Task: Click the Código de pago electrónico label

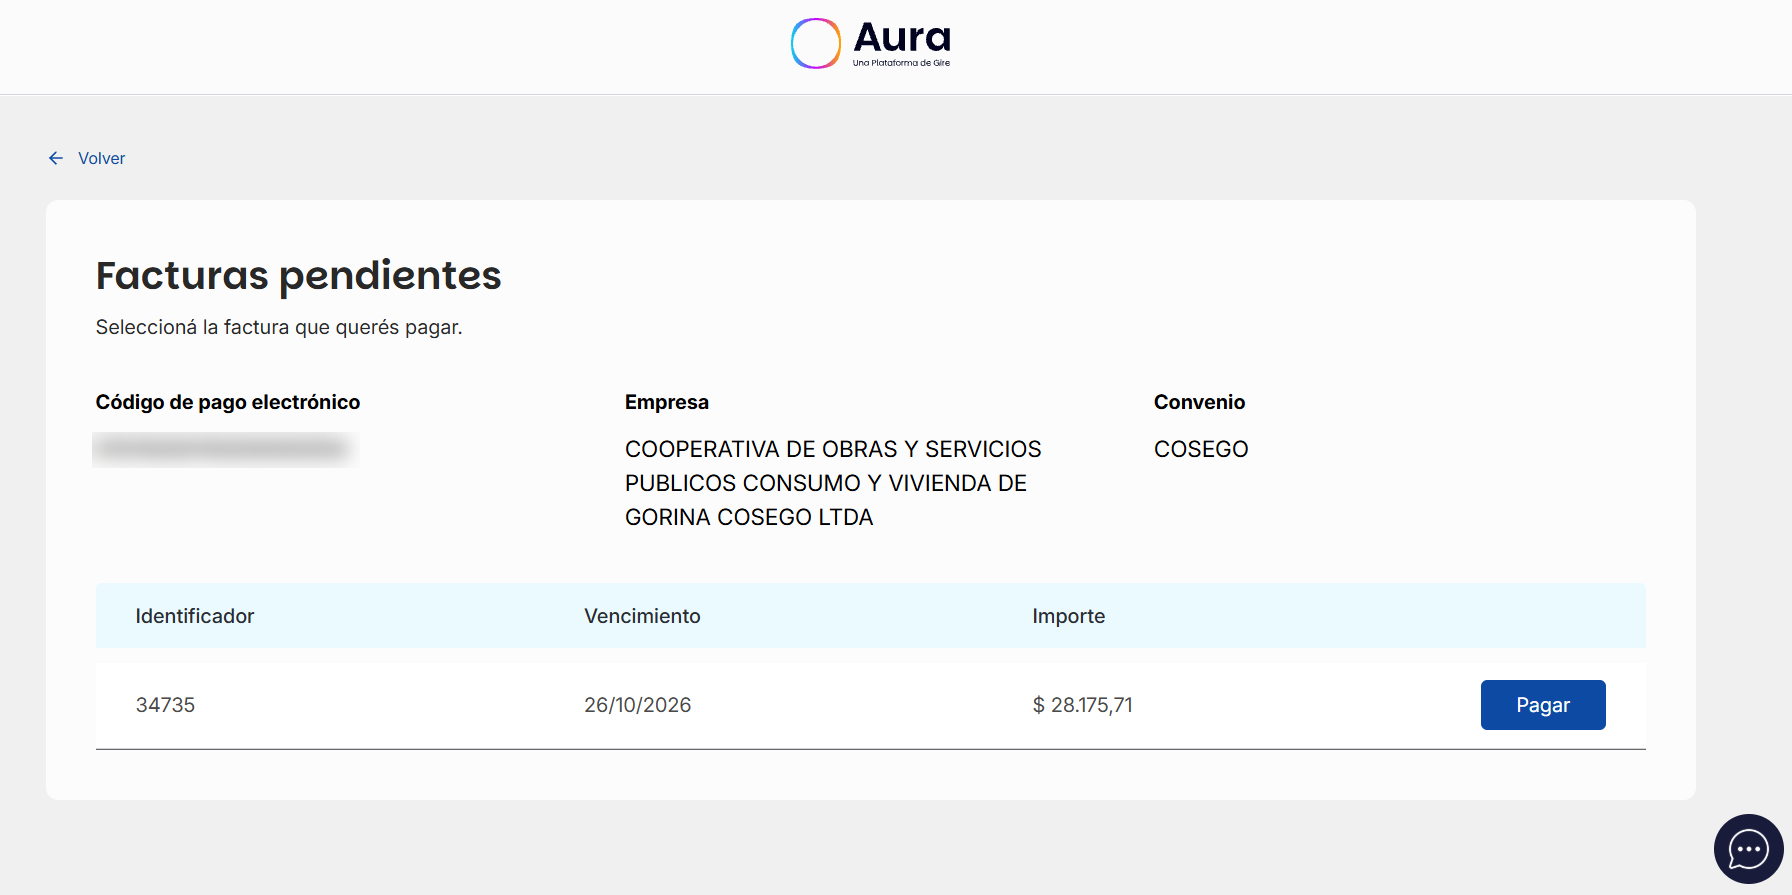Action: (228, 402)
